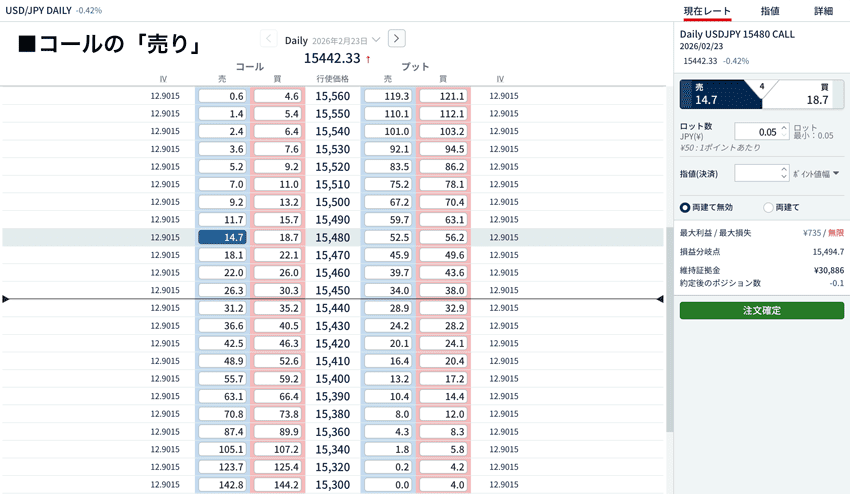Switch to the 詳細 tab
850x494 pixels.
pyautogui.click(x=823, y=10)
